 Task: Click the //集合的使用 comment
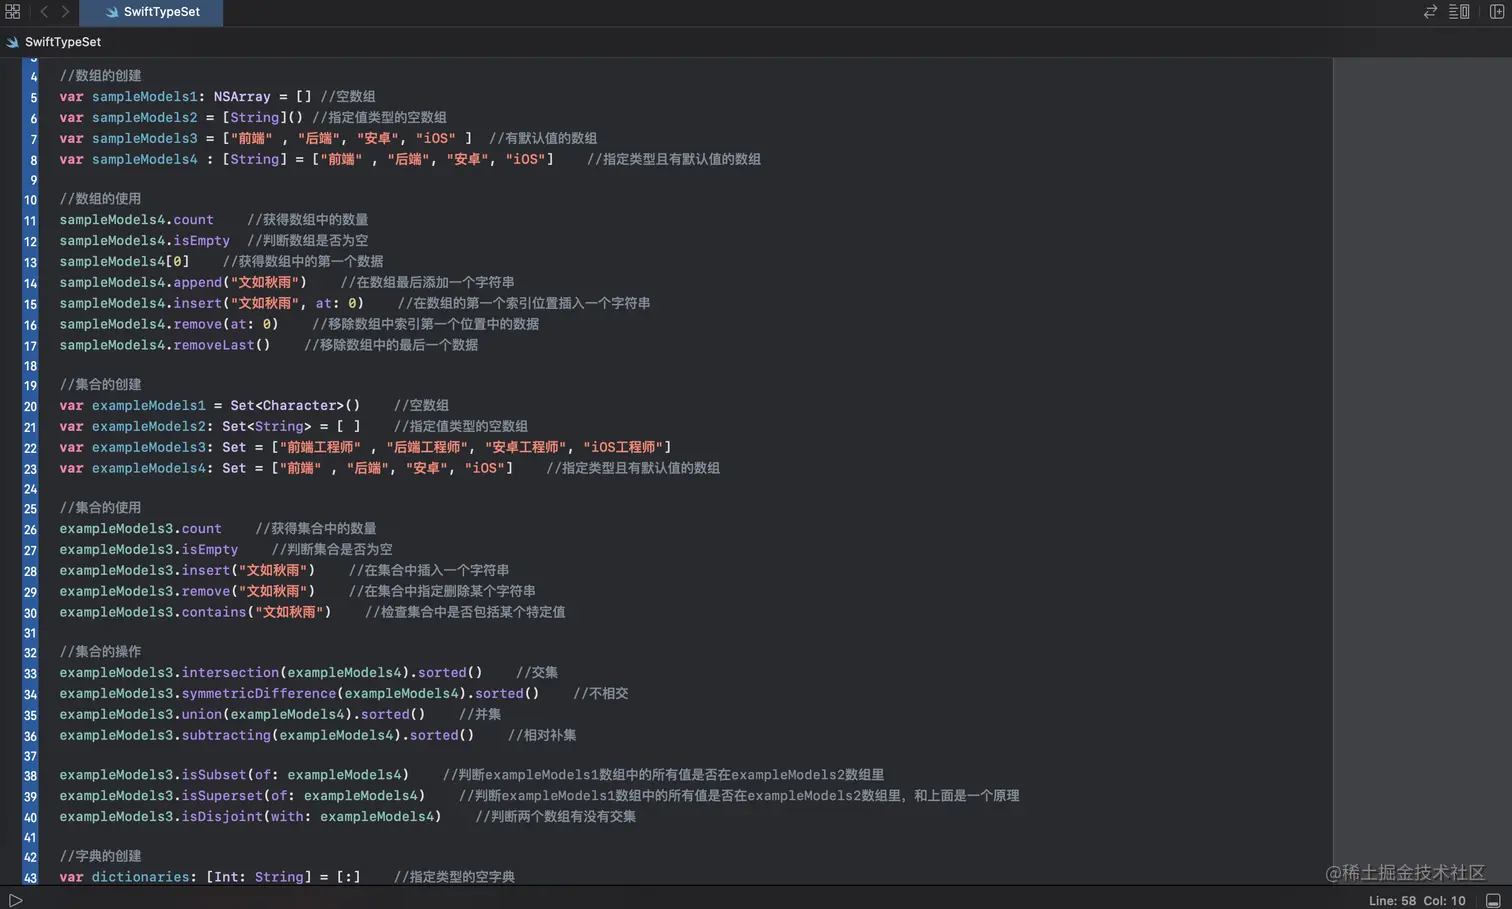click(x=100, y=508)
